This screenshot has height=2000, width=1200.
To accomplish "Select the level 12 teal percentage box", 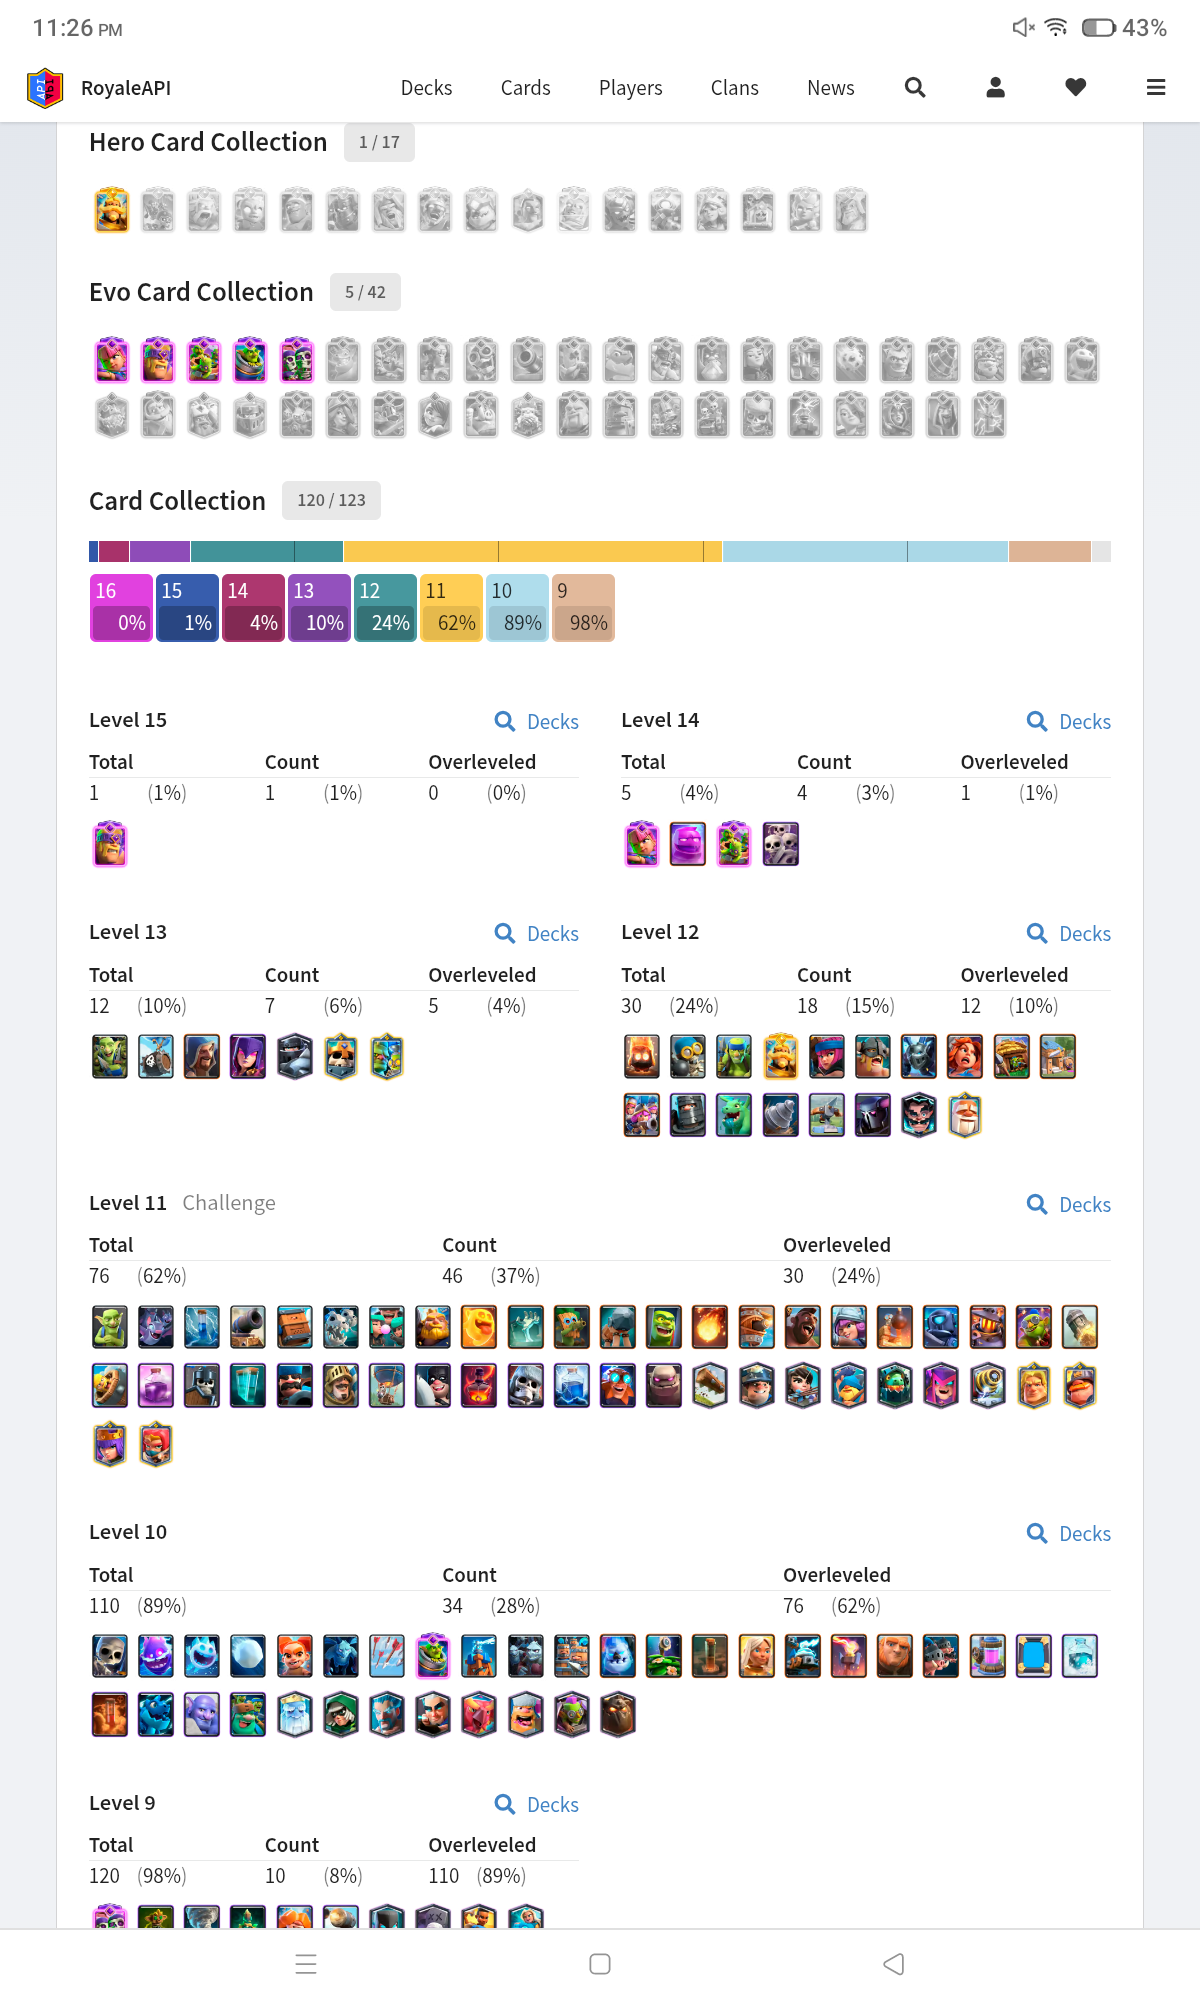I will 385,608.
